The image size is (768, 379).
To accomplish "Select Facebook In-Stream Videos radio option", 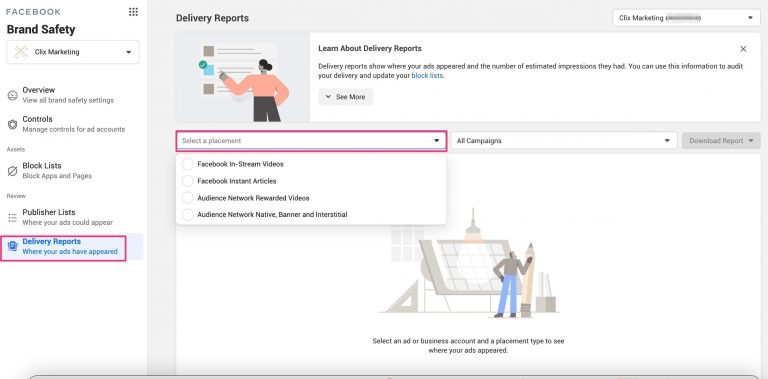I will 187,164.
